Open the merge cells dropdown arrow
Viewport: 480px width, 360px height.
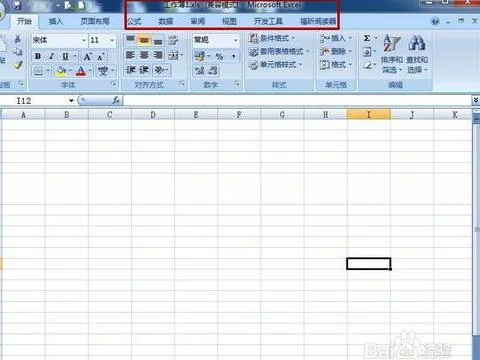(181, 55)
